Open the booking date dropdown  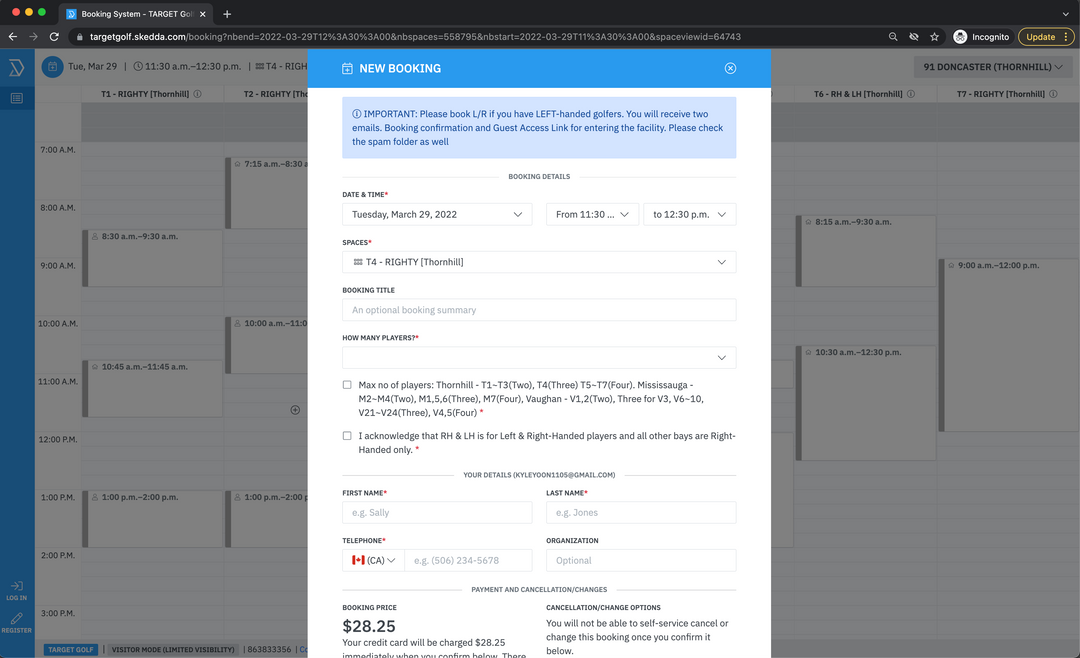(x=437, y=214)
